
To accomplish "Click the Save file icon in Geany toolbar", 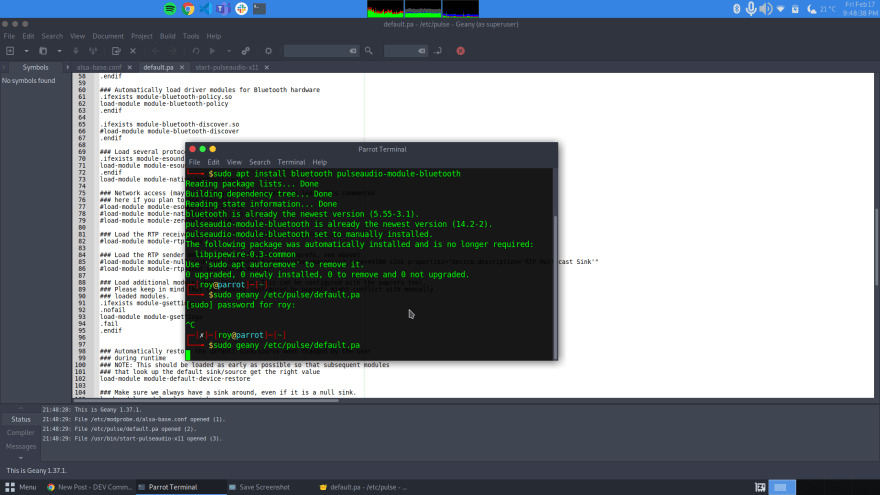I will coord(76,51).
